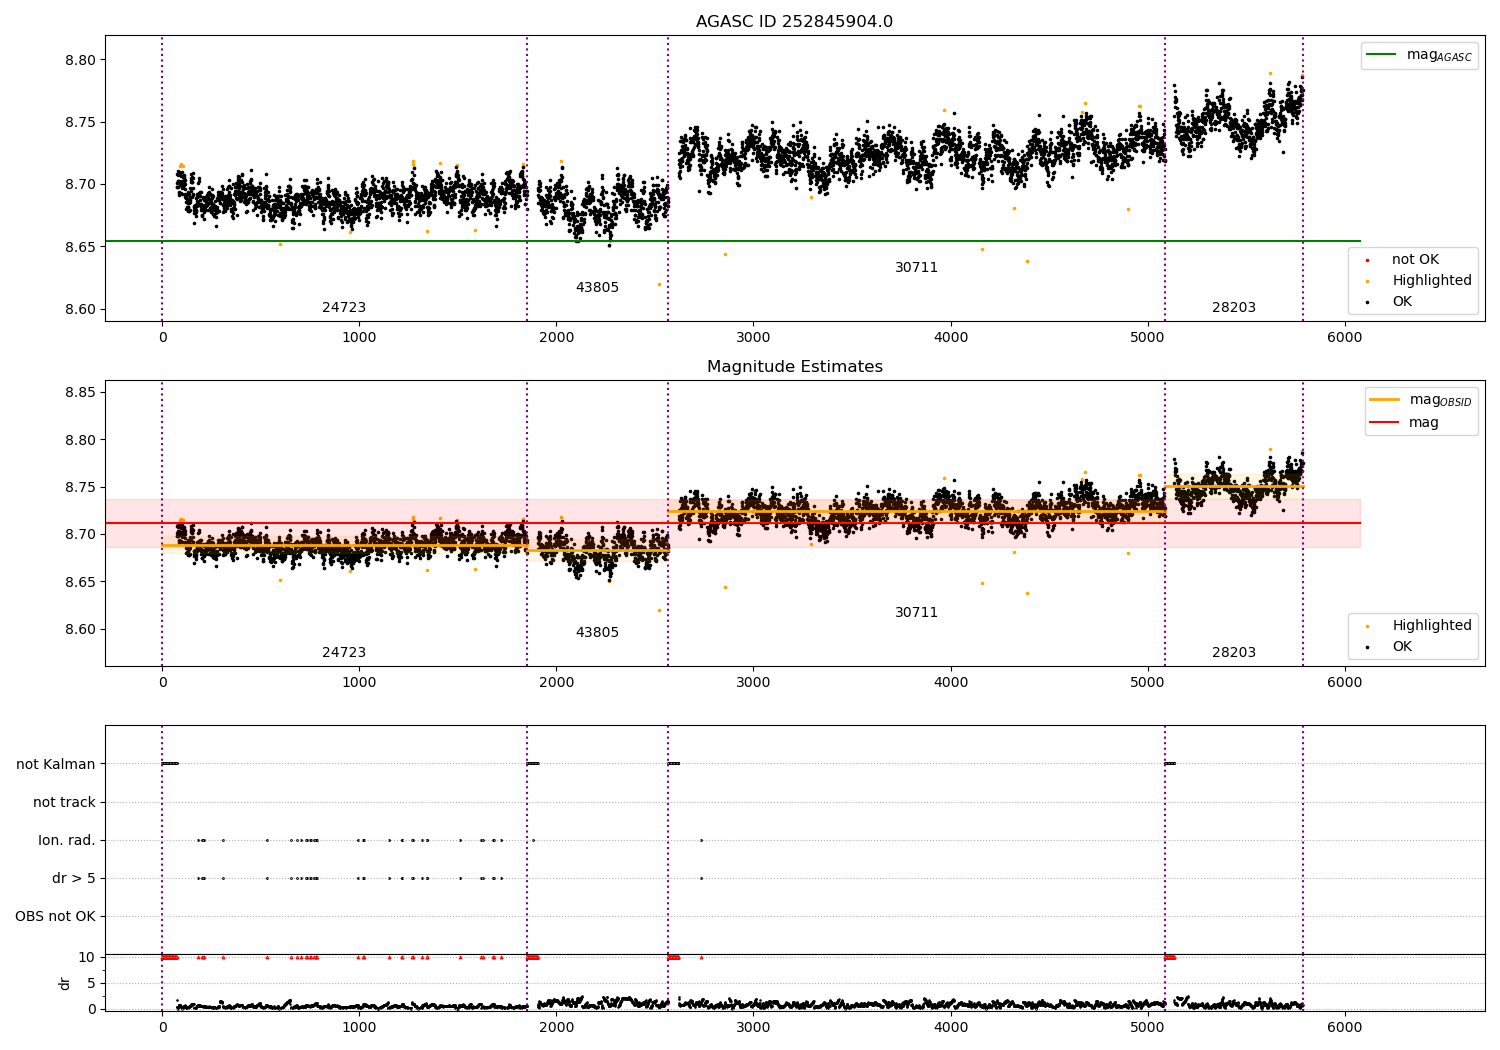Click x-axis tick 6000 under top plot
This screenshot has width=1500, height=1050.
point(1344,338)
